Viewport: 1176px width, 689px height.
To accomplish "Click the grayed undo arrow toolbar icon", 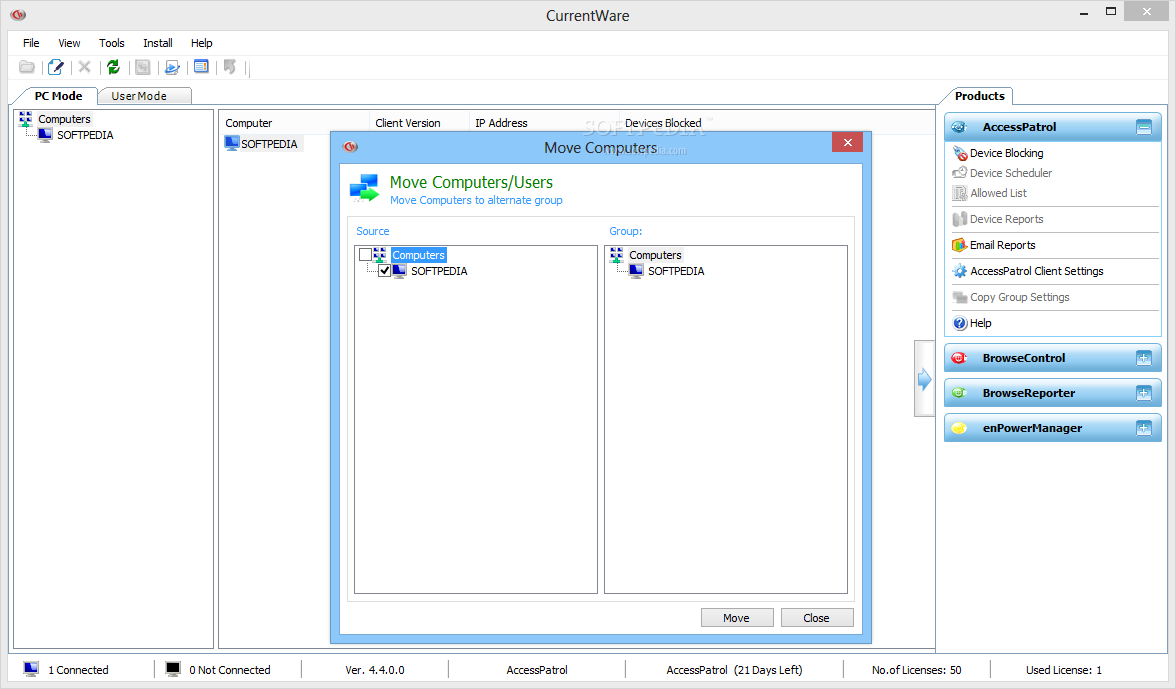I will click(230, 67).
